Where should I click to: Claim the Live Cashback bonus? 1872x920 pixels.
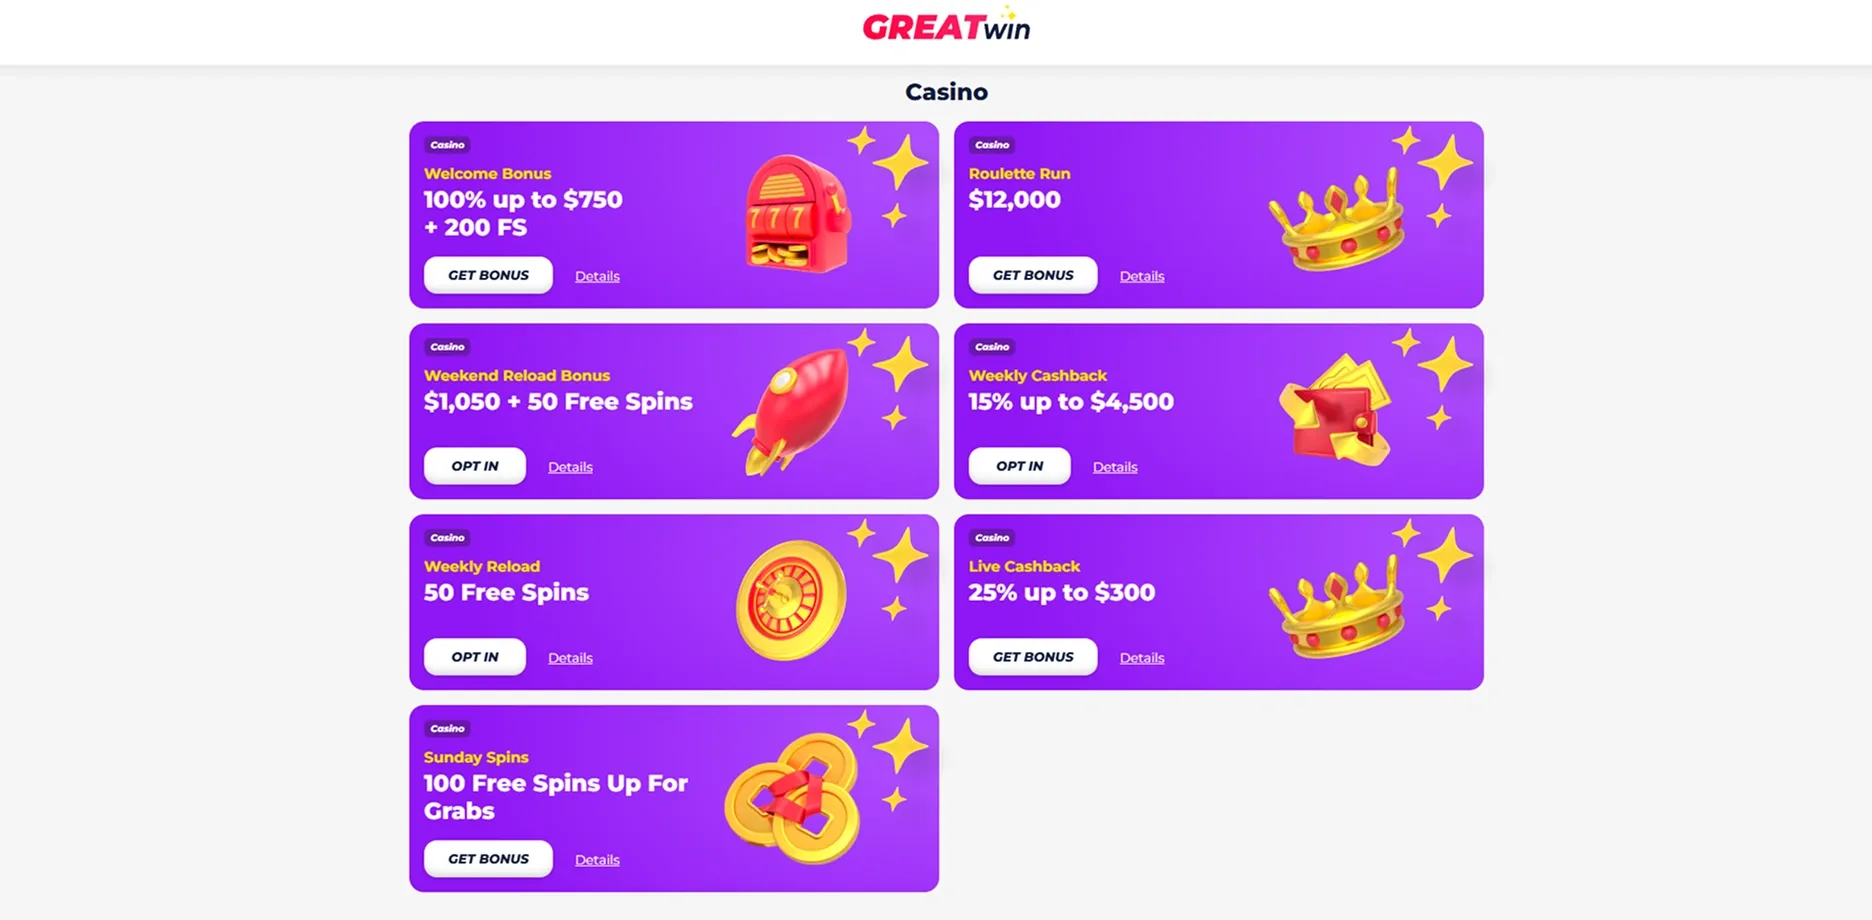(x=1032, y=656)
